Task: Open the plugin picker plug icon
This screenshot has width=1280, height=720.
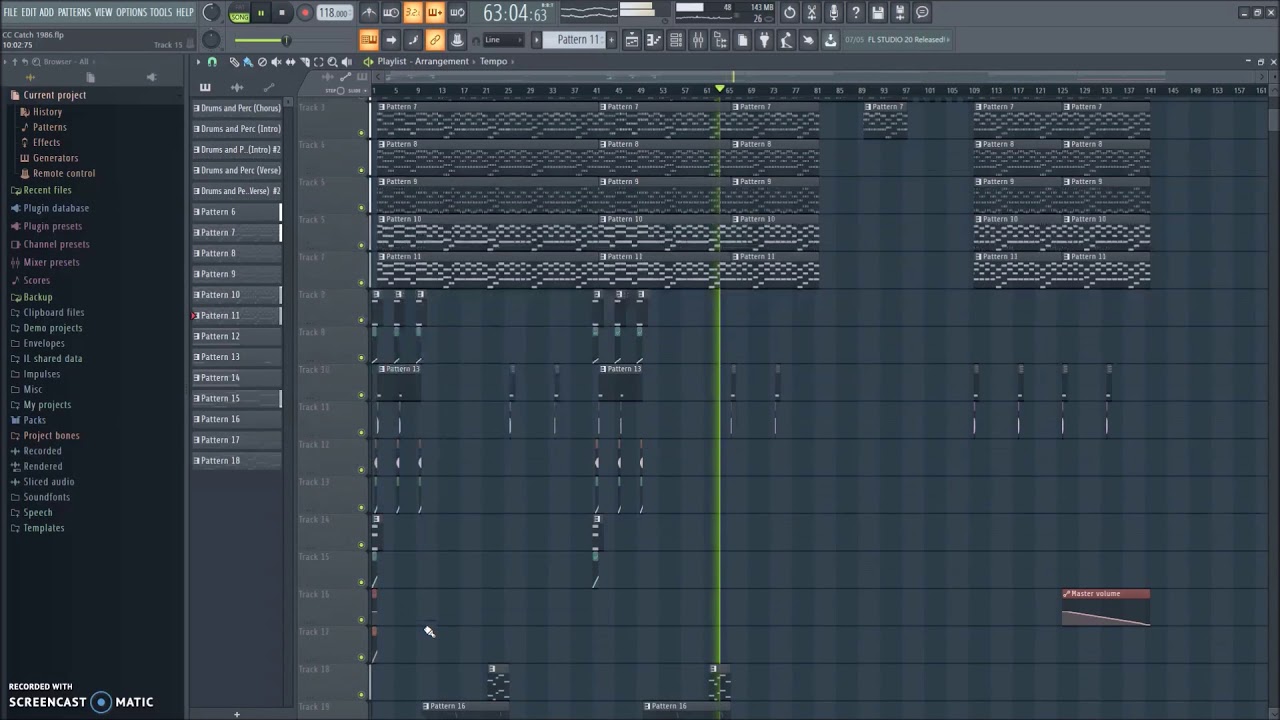Action: click(x=764, y=40)
